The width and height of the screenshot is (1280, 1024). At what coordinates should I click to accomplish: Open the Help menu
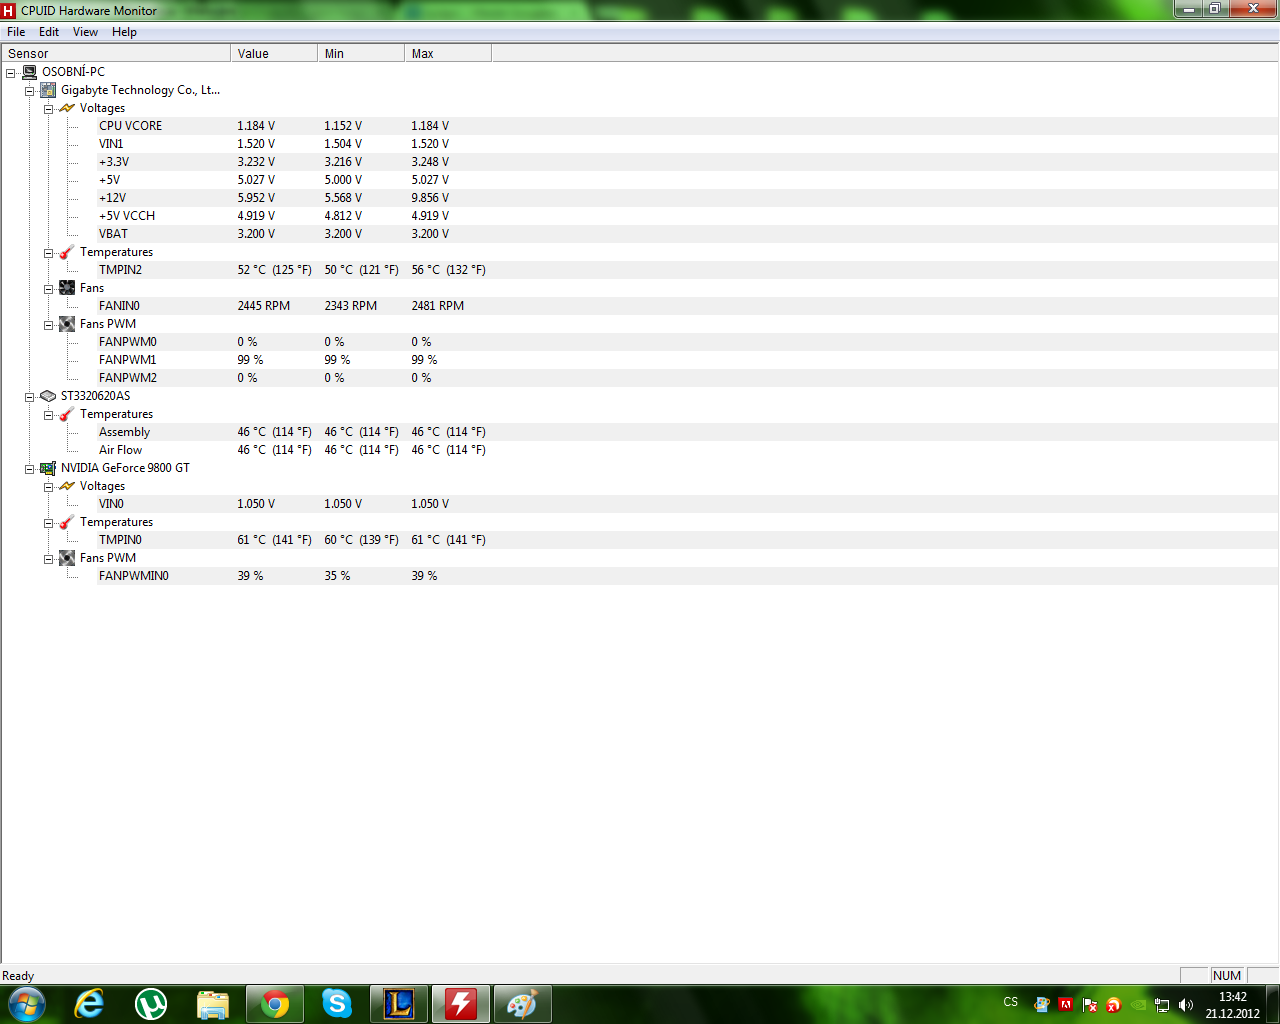tap(124, 32)
